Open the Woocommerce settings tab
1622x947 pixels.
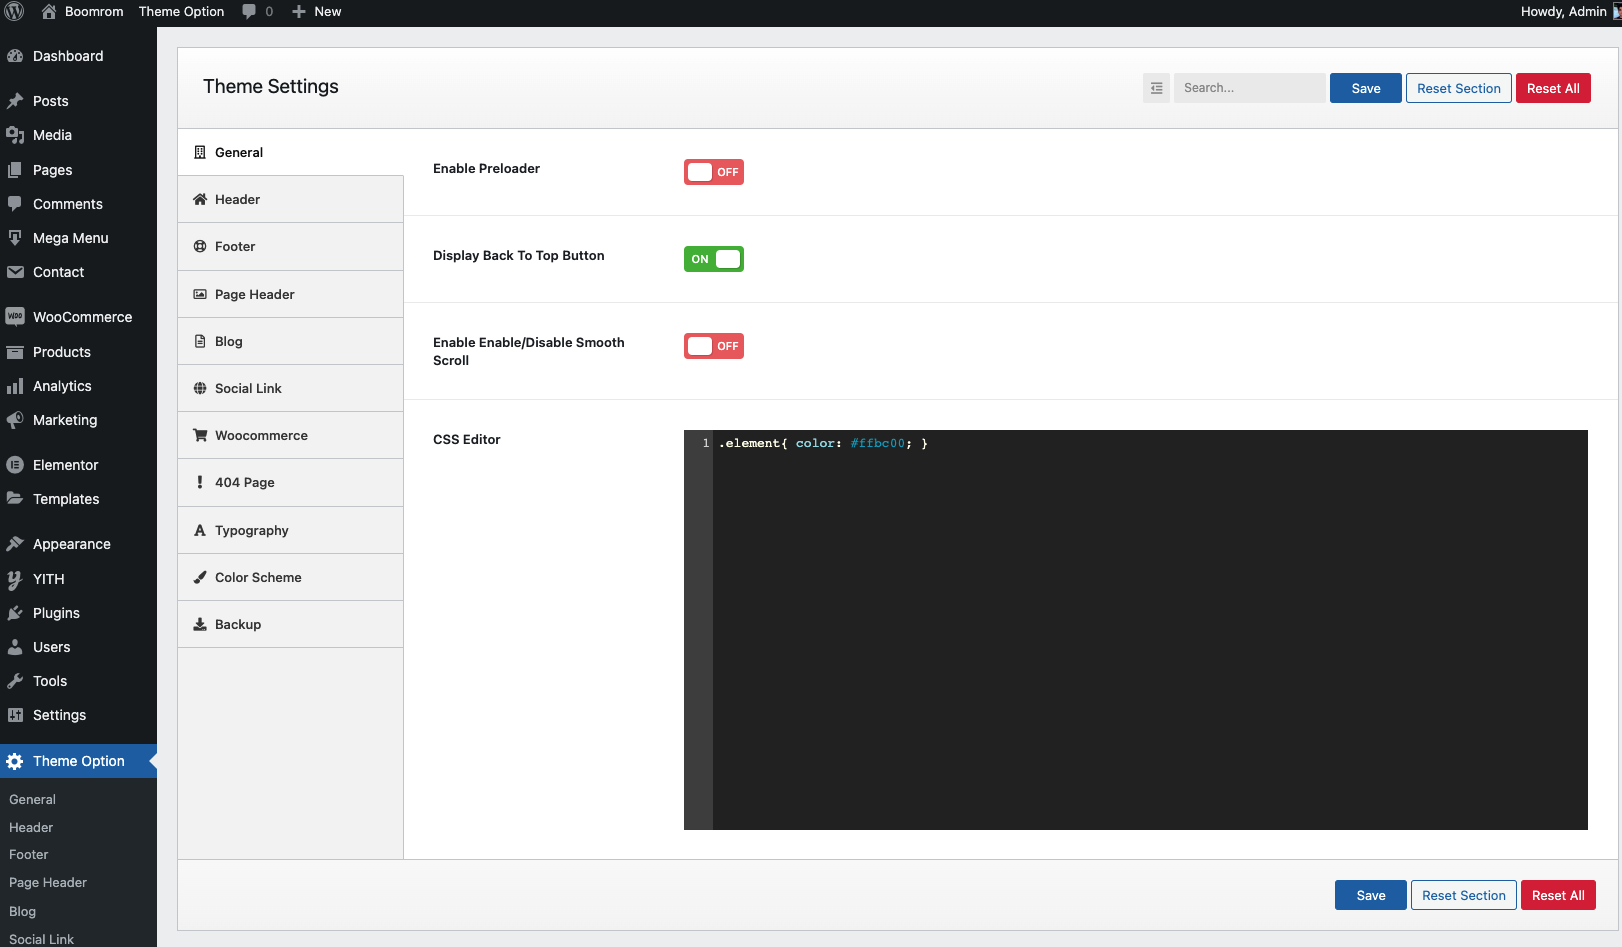pyautogui.click(x=291, y=435)
